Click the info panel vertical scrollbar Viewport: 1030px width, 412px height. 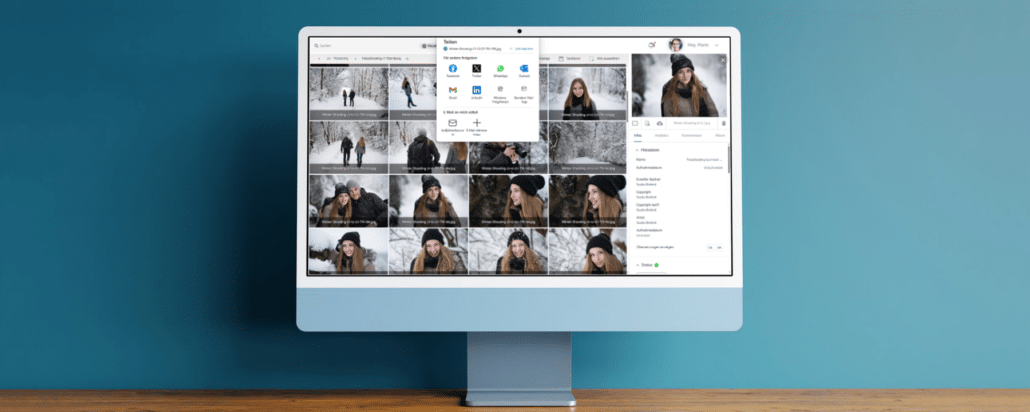[x=728, y=158]
